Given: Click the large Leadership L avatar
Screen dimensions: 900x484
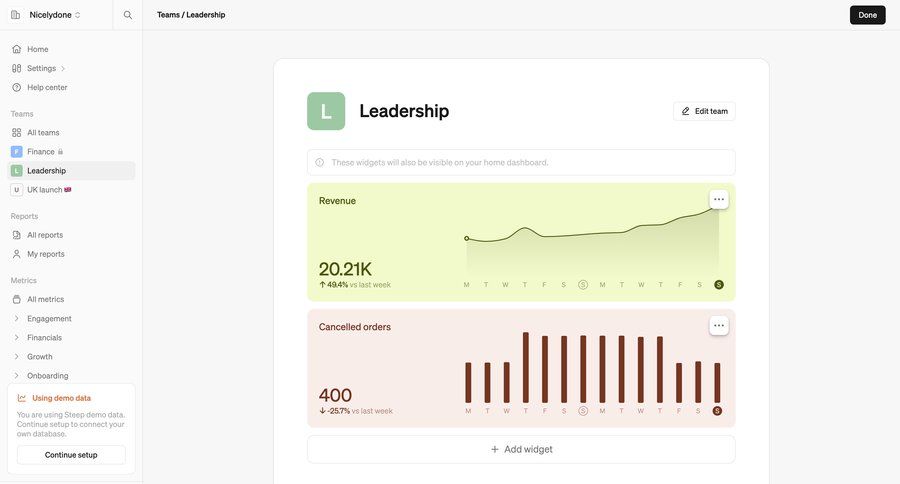Looking at the screenshot, I should coord(326,111).
